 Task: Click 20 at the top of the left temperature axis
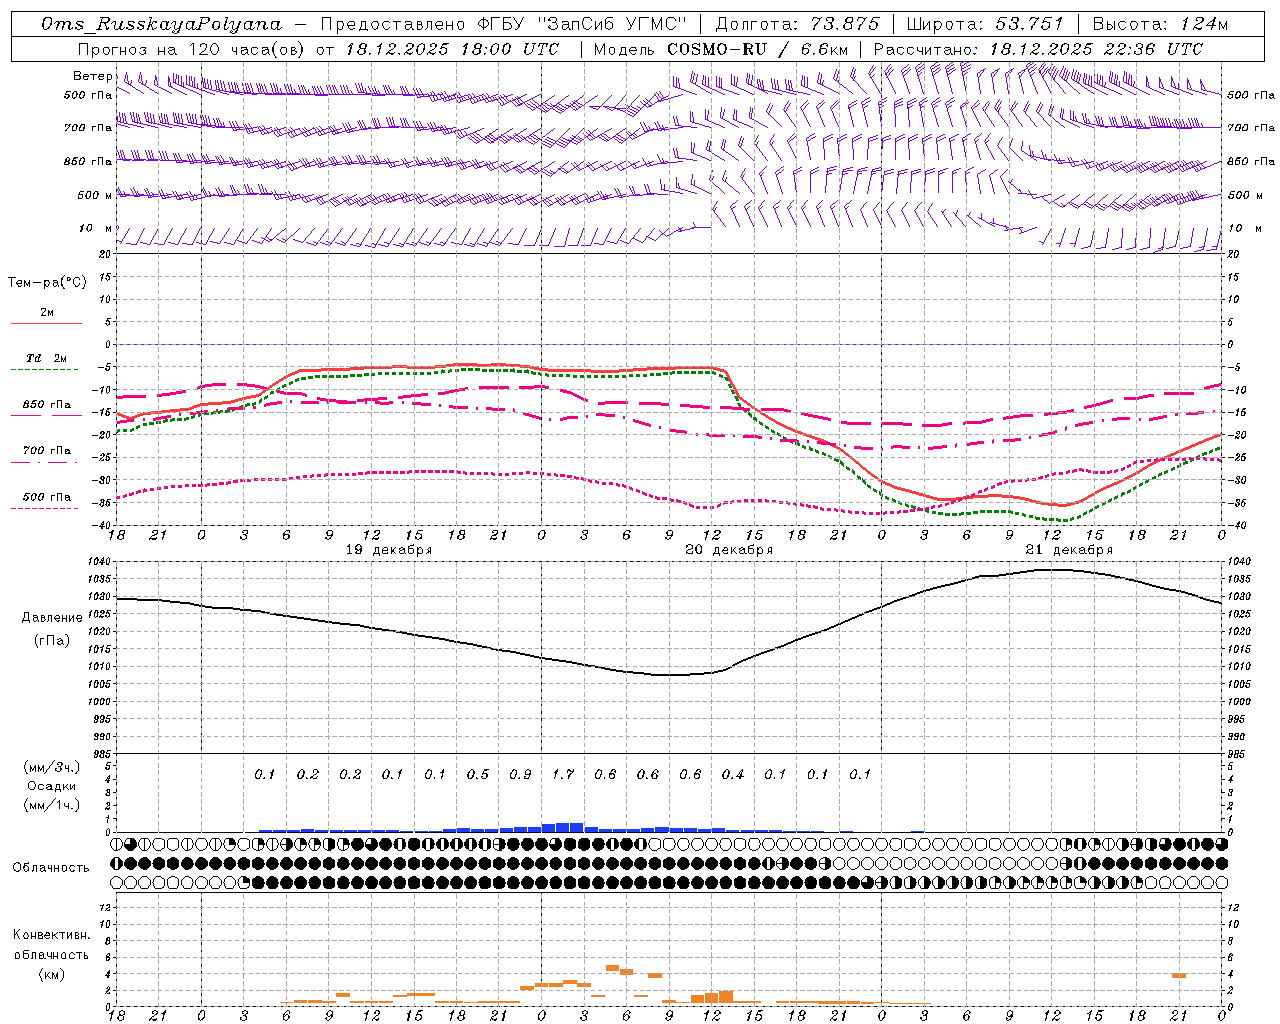tap(105, 254)
